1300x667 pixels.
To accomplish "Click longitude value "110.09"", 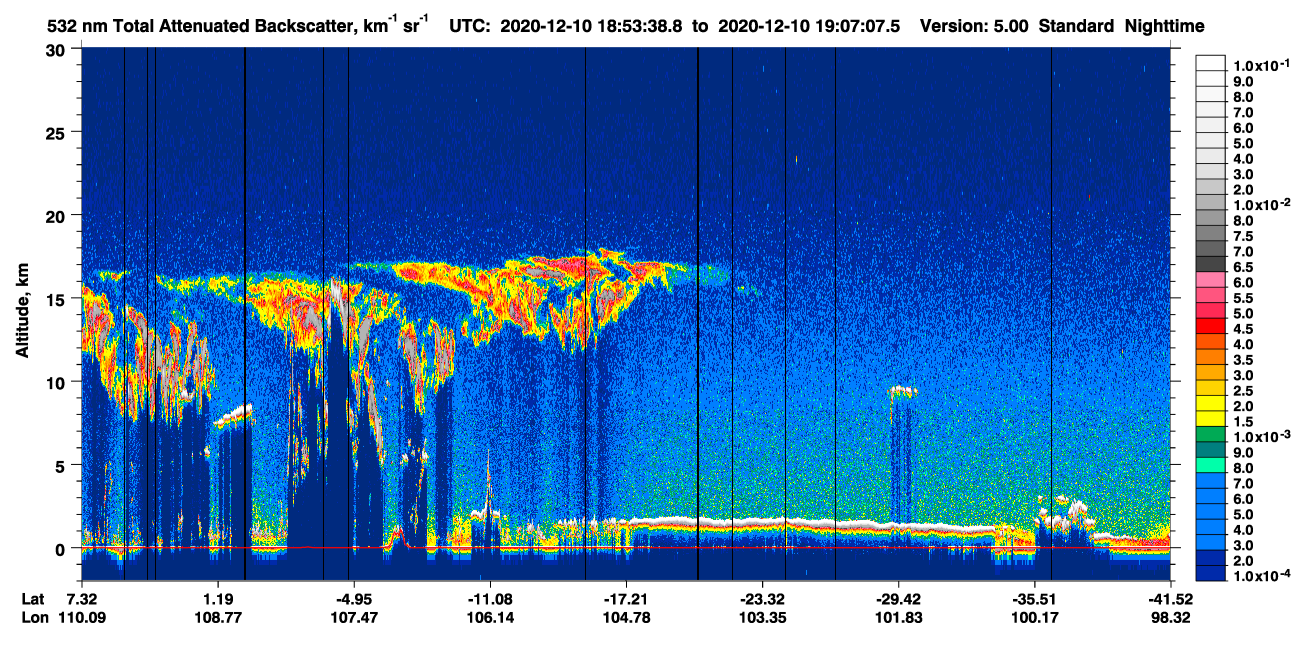I will pyautogui.click(x=81, y=618).
